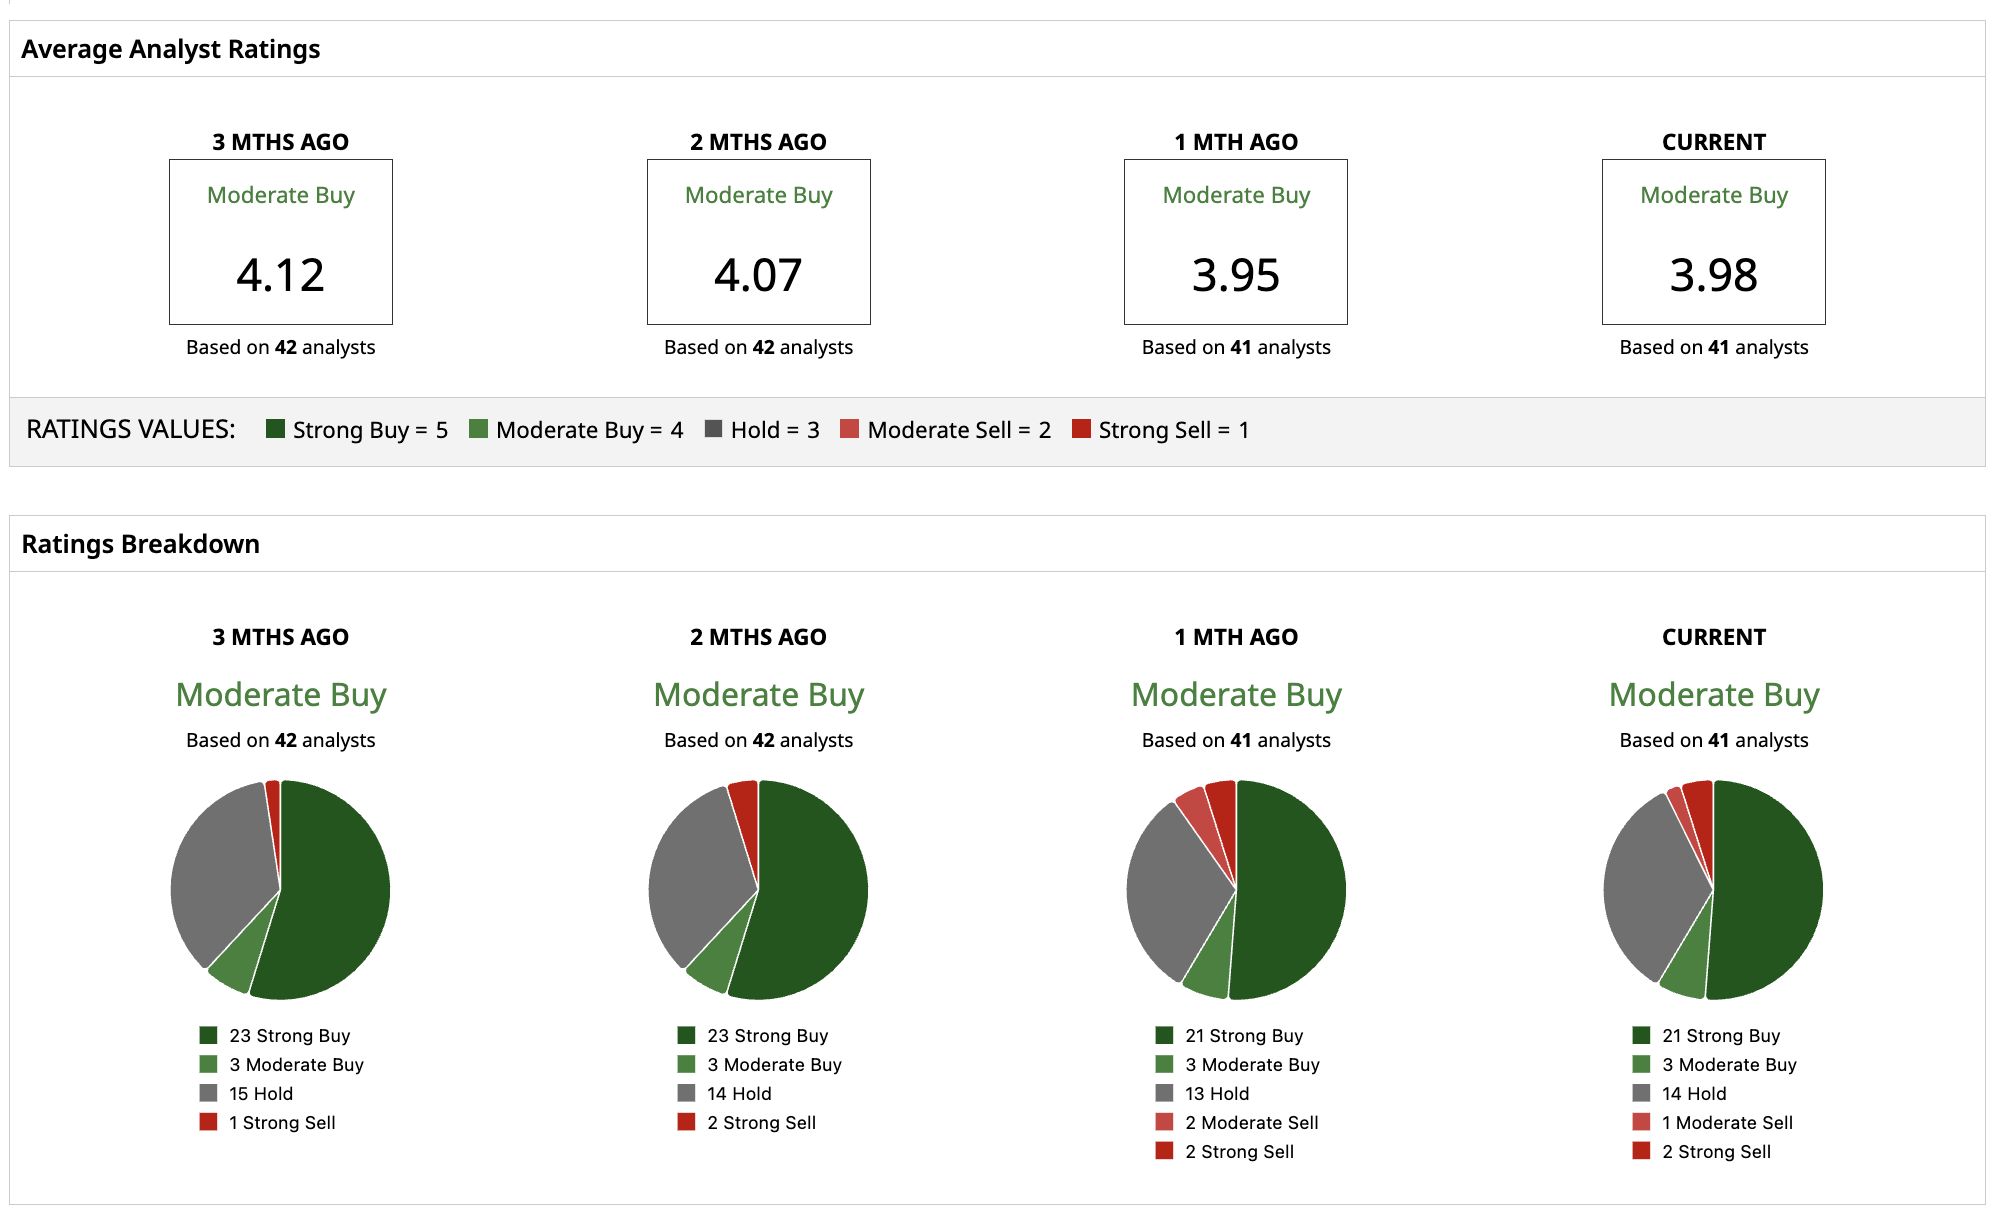Image resolution: width=1996 pixels, height=1218 pixels.
Task: Click the 1 Strong Sell legend icon
Action: coord(208,1122)
